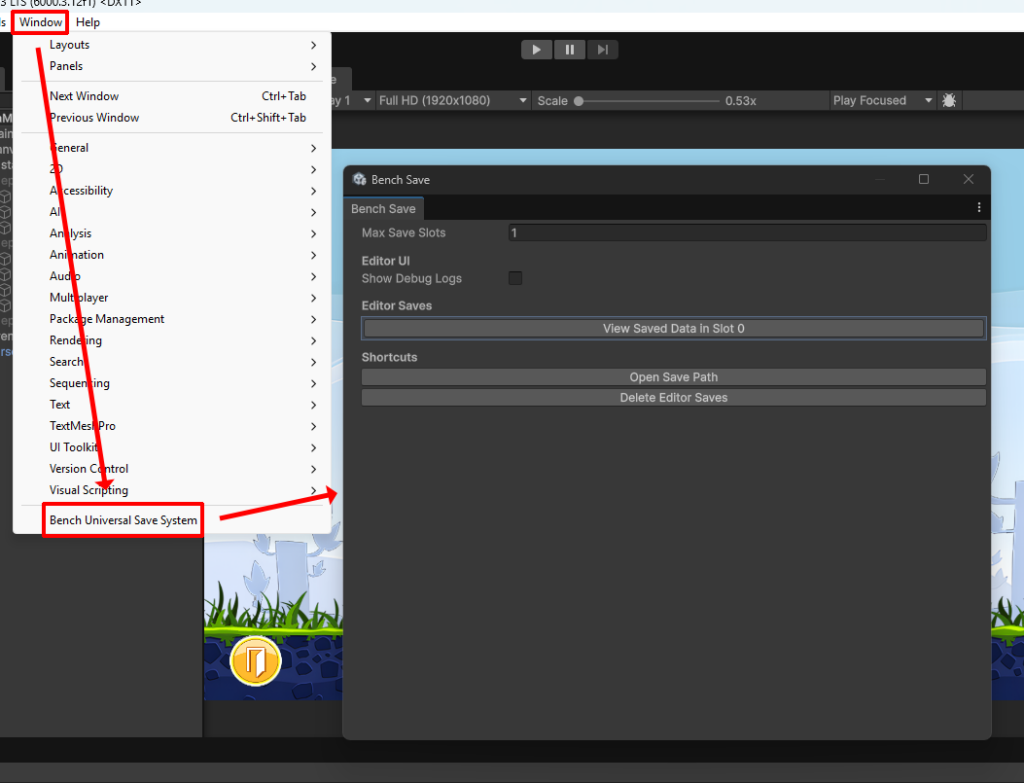The height and width of the screenshot is (783, 1024).
Task: Expand the Search submenu
Action: [x=172, y=362]
